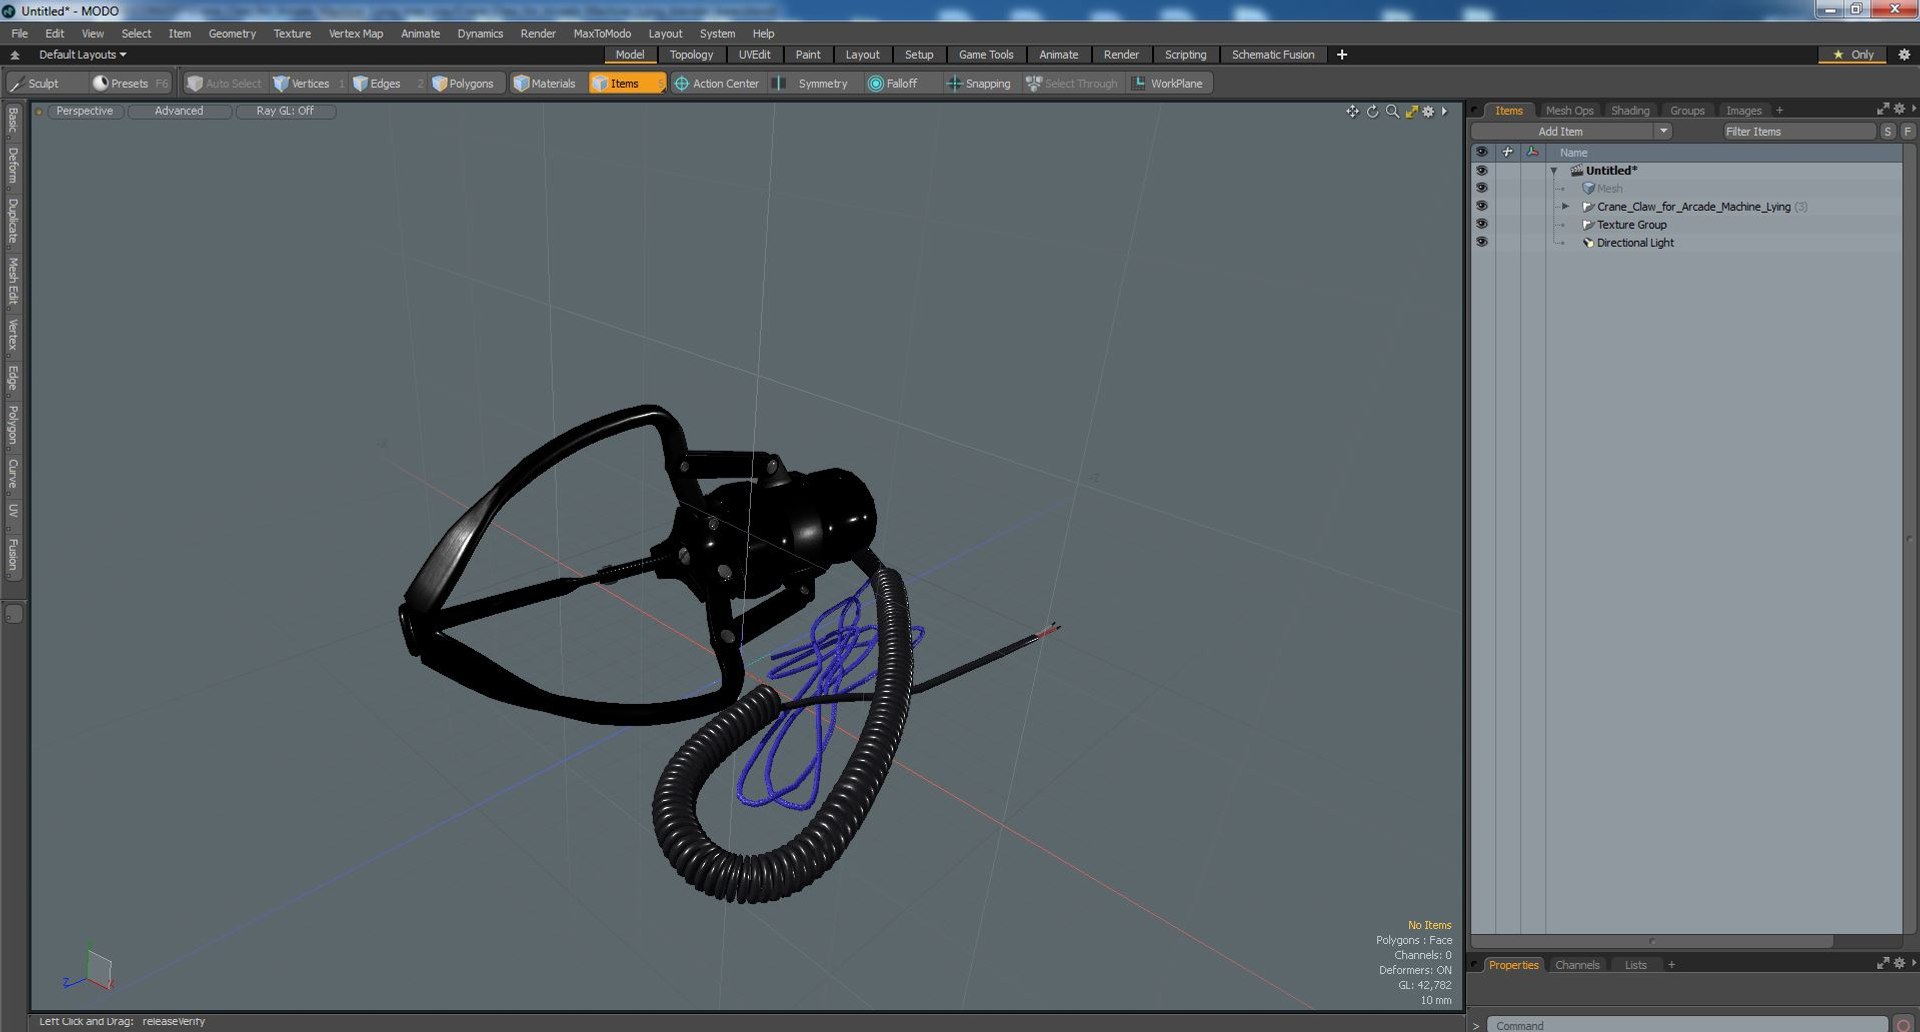
Task: Click the Filter Items input field
Action: pos(1798,131)
